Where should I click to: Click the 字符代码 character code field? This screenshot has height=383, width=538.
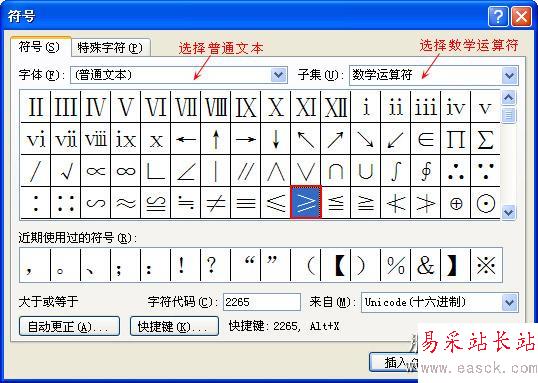tap(262, 302)
